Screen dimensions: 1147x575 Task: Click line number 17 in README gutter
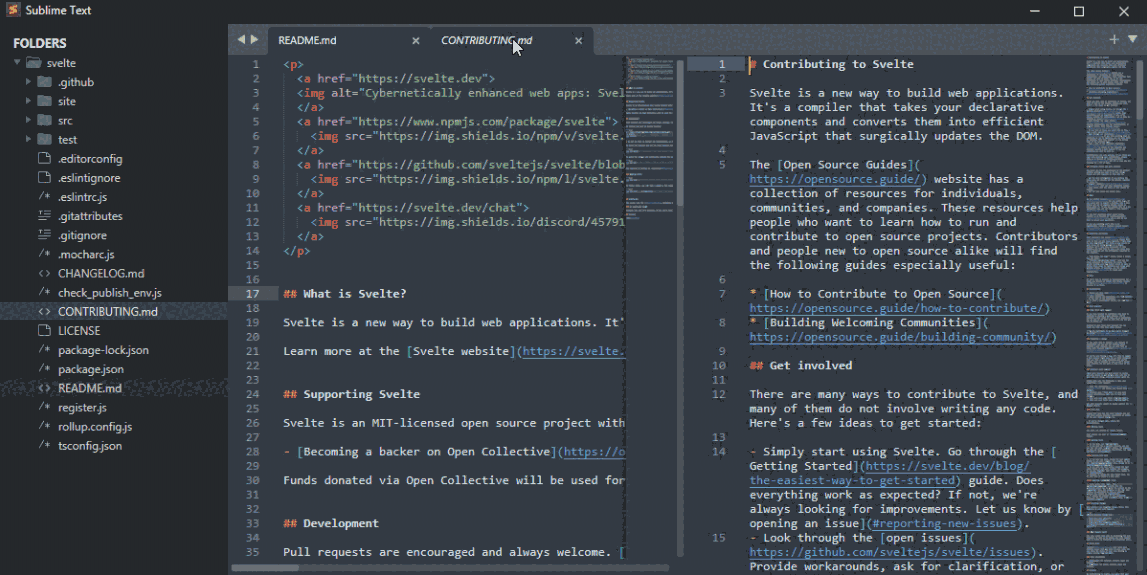pyautogui.click(x=252, y=293)
